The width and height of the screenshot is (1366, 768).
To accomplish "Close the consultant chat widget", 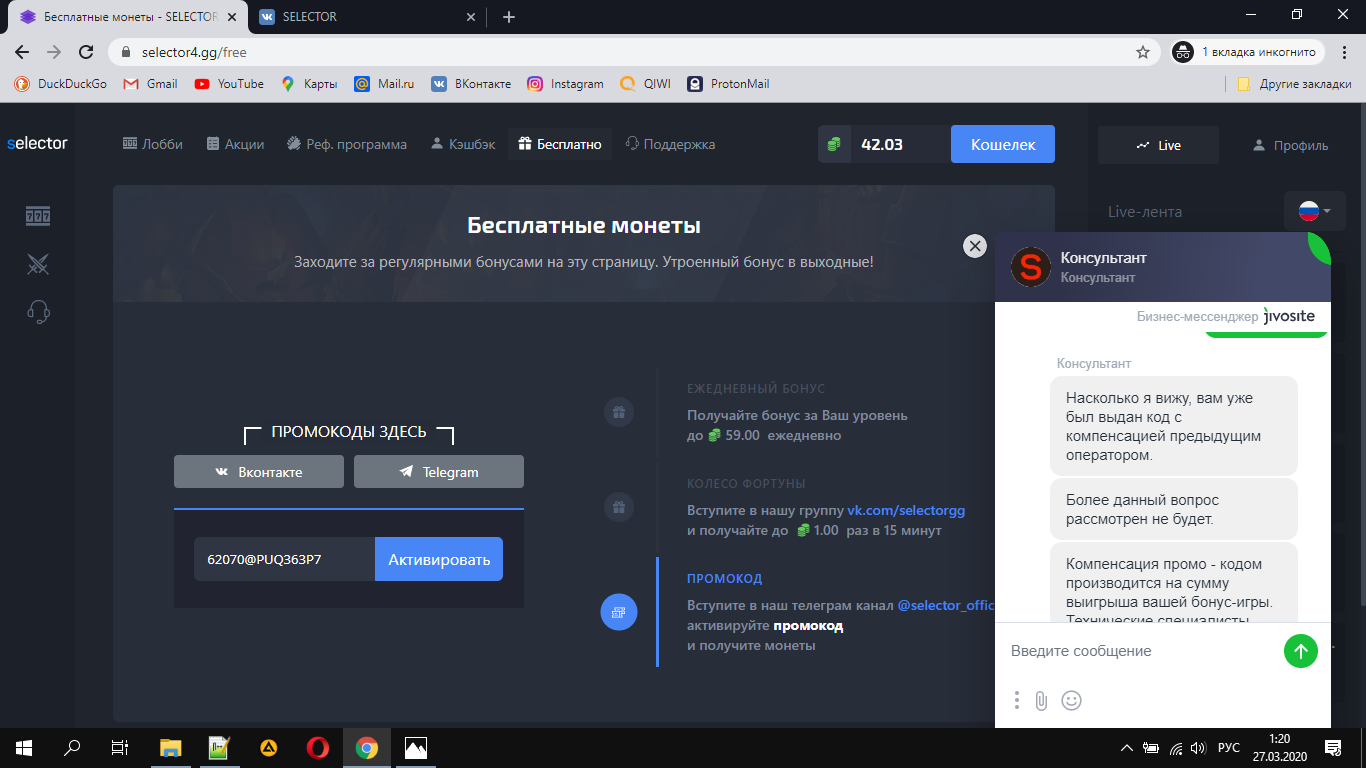I will (974, 246).
